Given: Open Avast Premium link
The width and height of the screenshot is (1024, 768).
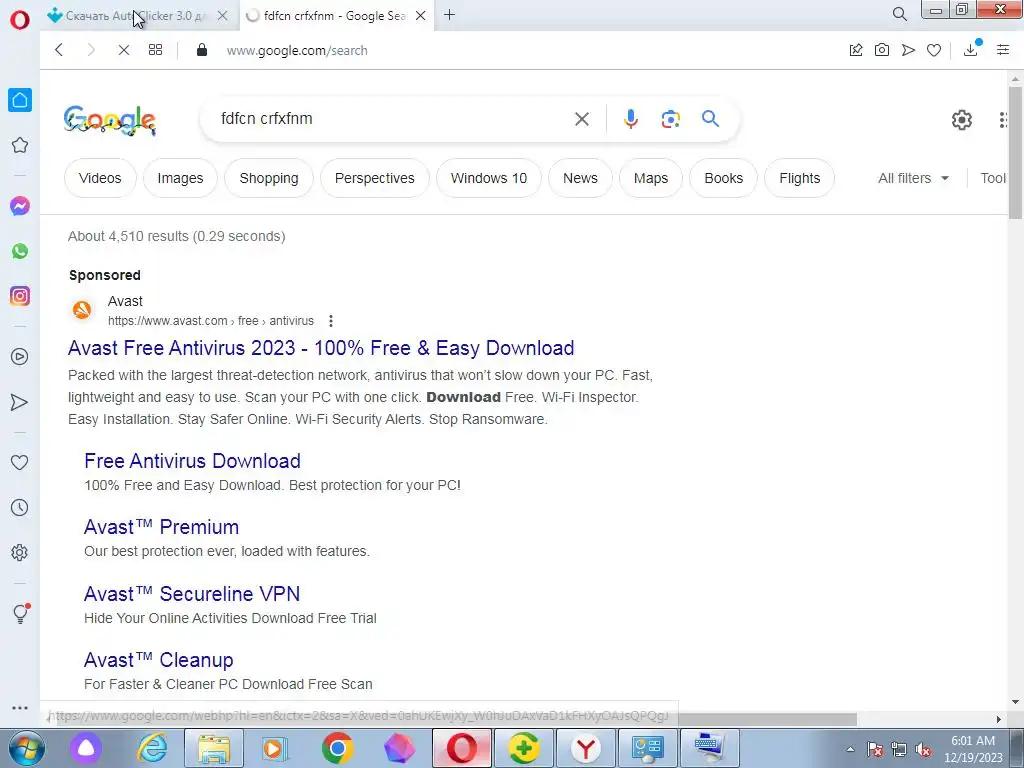Looking at the screenshot, I should tap(161, 527).
